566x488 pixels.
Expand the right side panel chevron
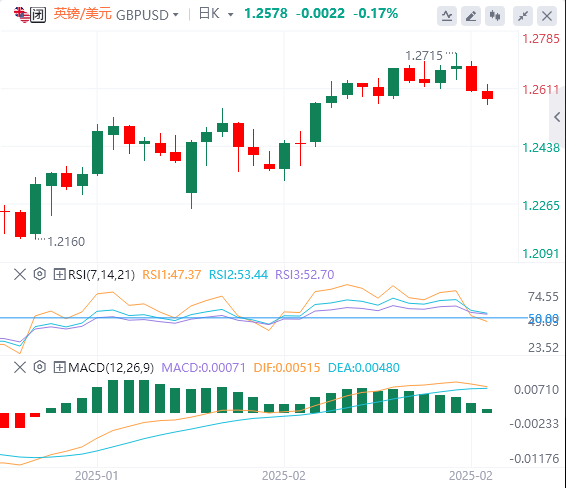point(557,117)
